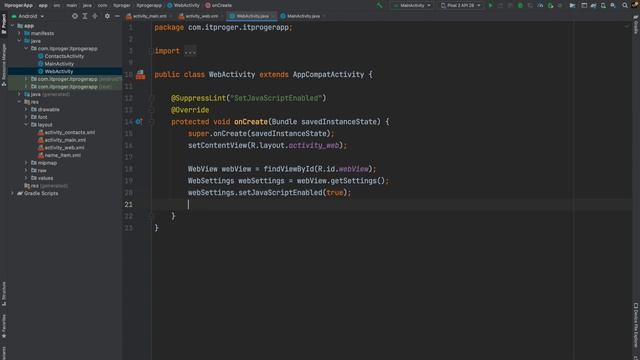Screen dimensions: 640x360
Task: Click the user avatar icon top right
Action: tap(635, 5)
